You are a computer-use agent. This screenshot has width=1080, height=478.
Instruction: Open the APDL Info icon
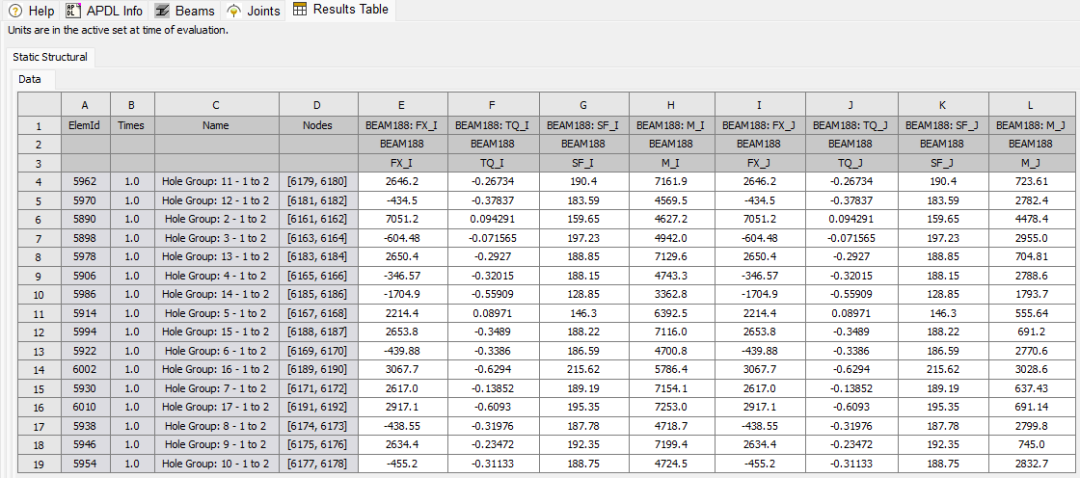point(73,10)
